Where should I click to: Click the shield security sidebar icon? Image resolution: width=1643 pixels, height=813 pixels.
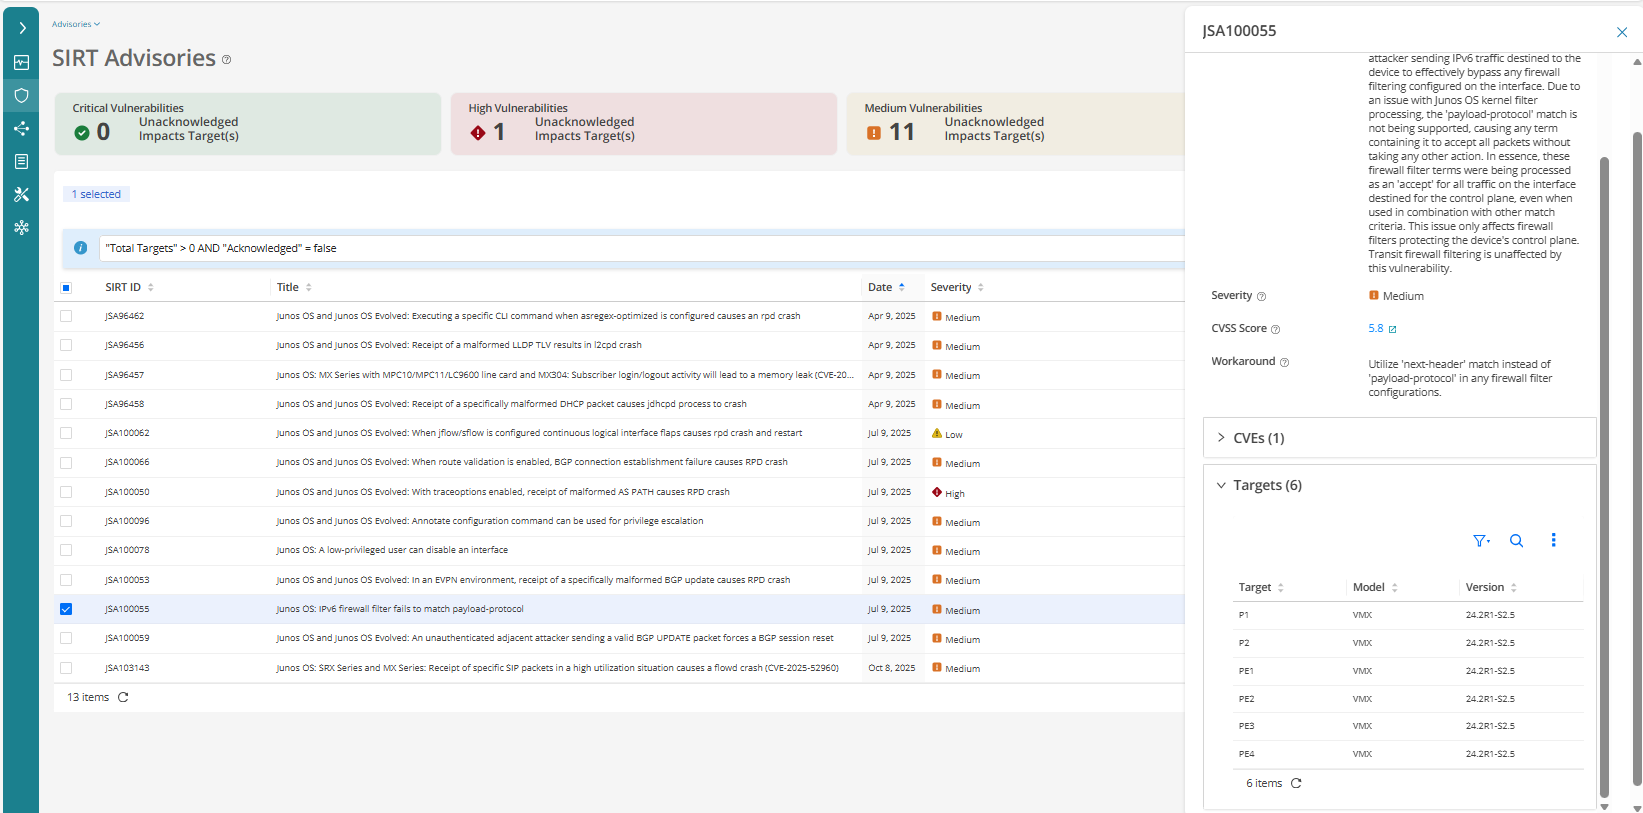tap(21, 96)
